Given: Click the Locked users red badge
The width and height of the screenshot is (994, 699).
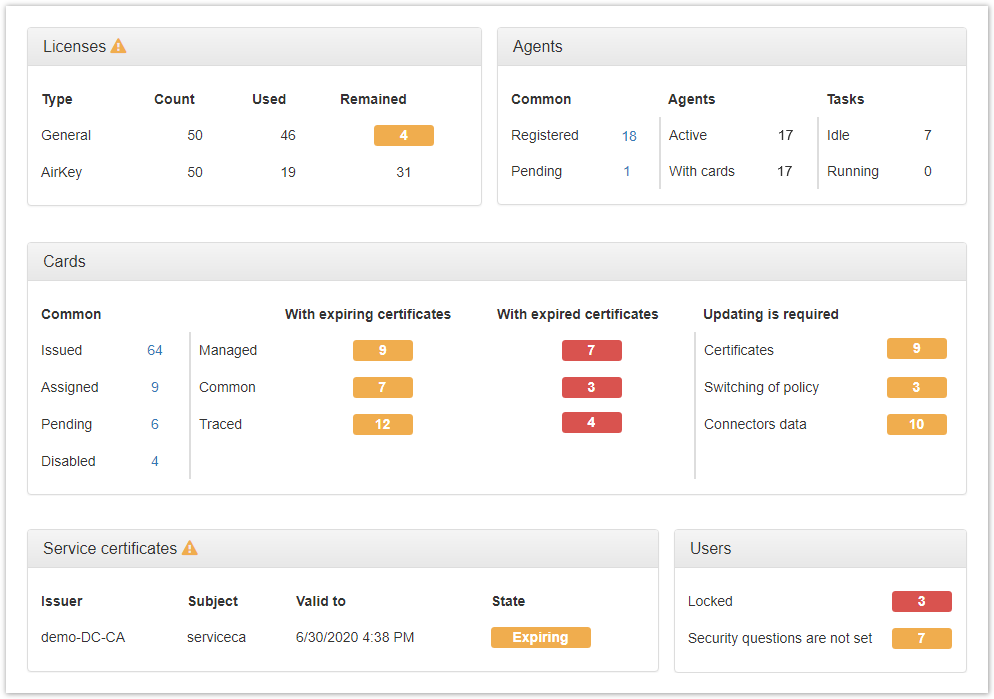Looking at the screenshot, I should point(921,602).
